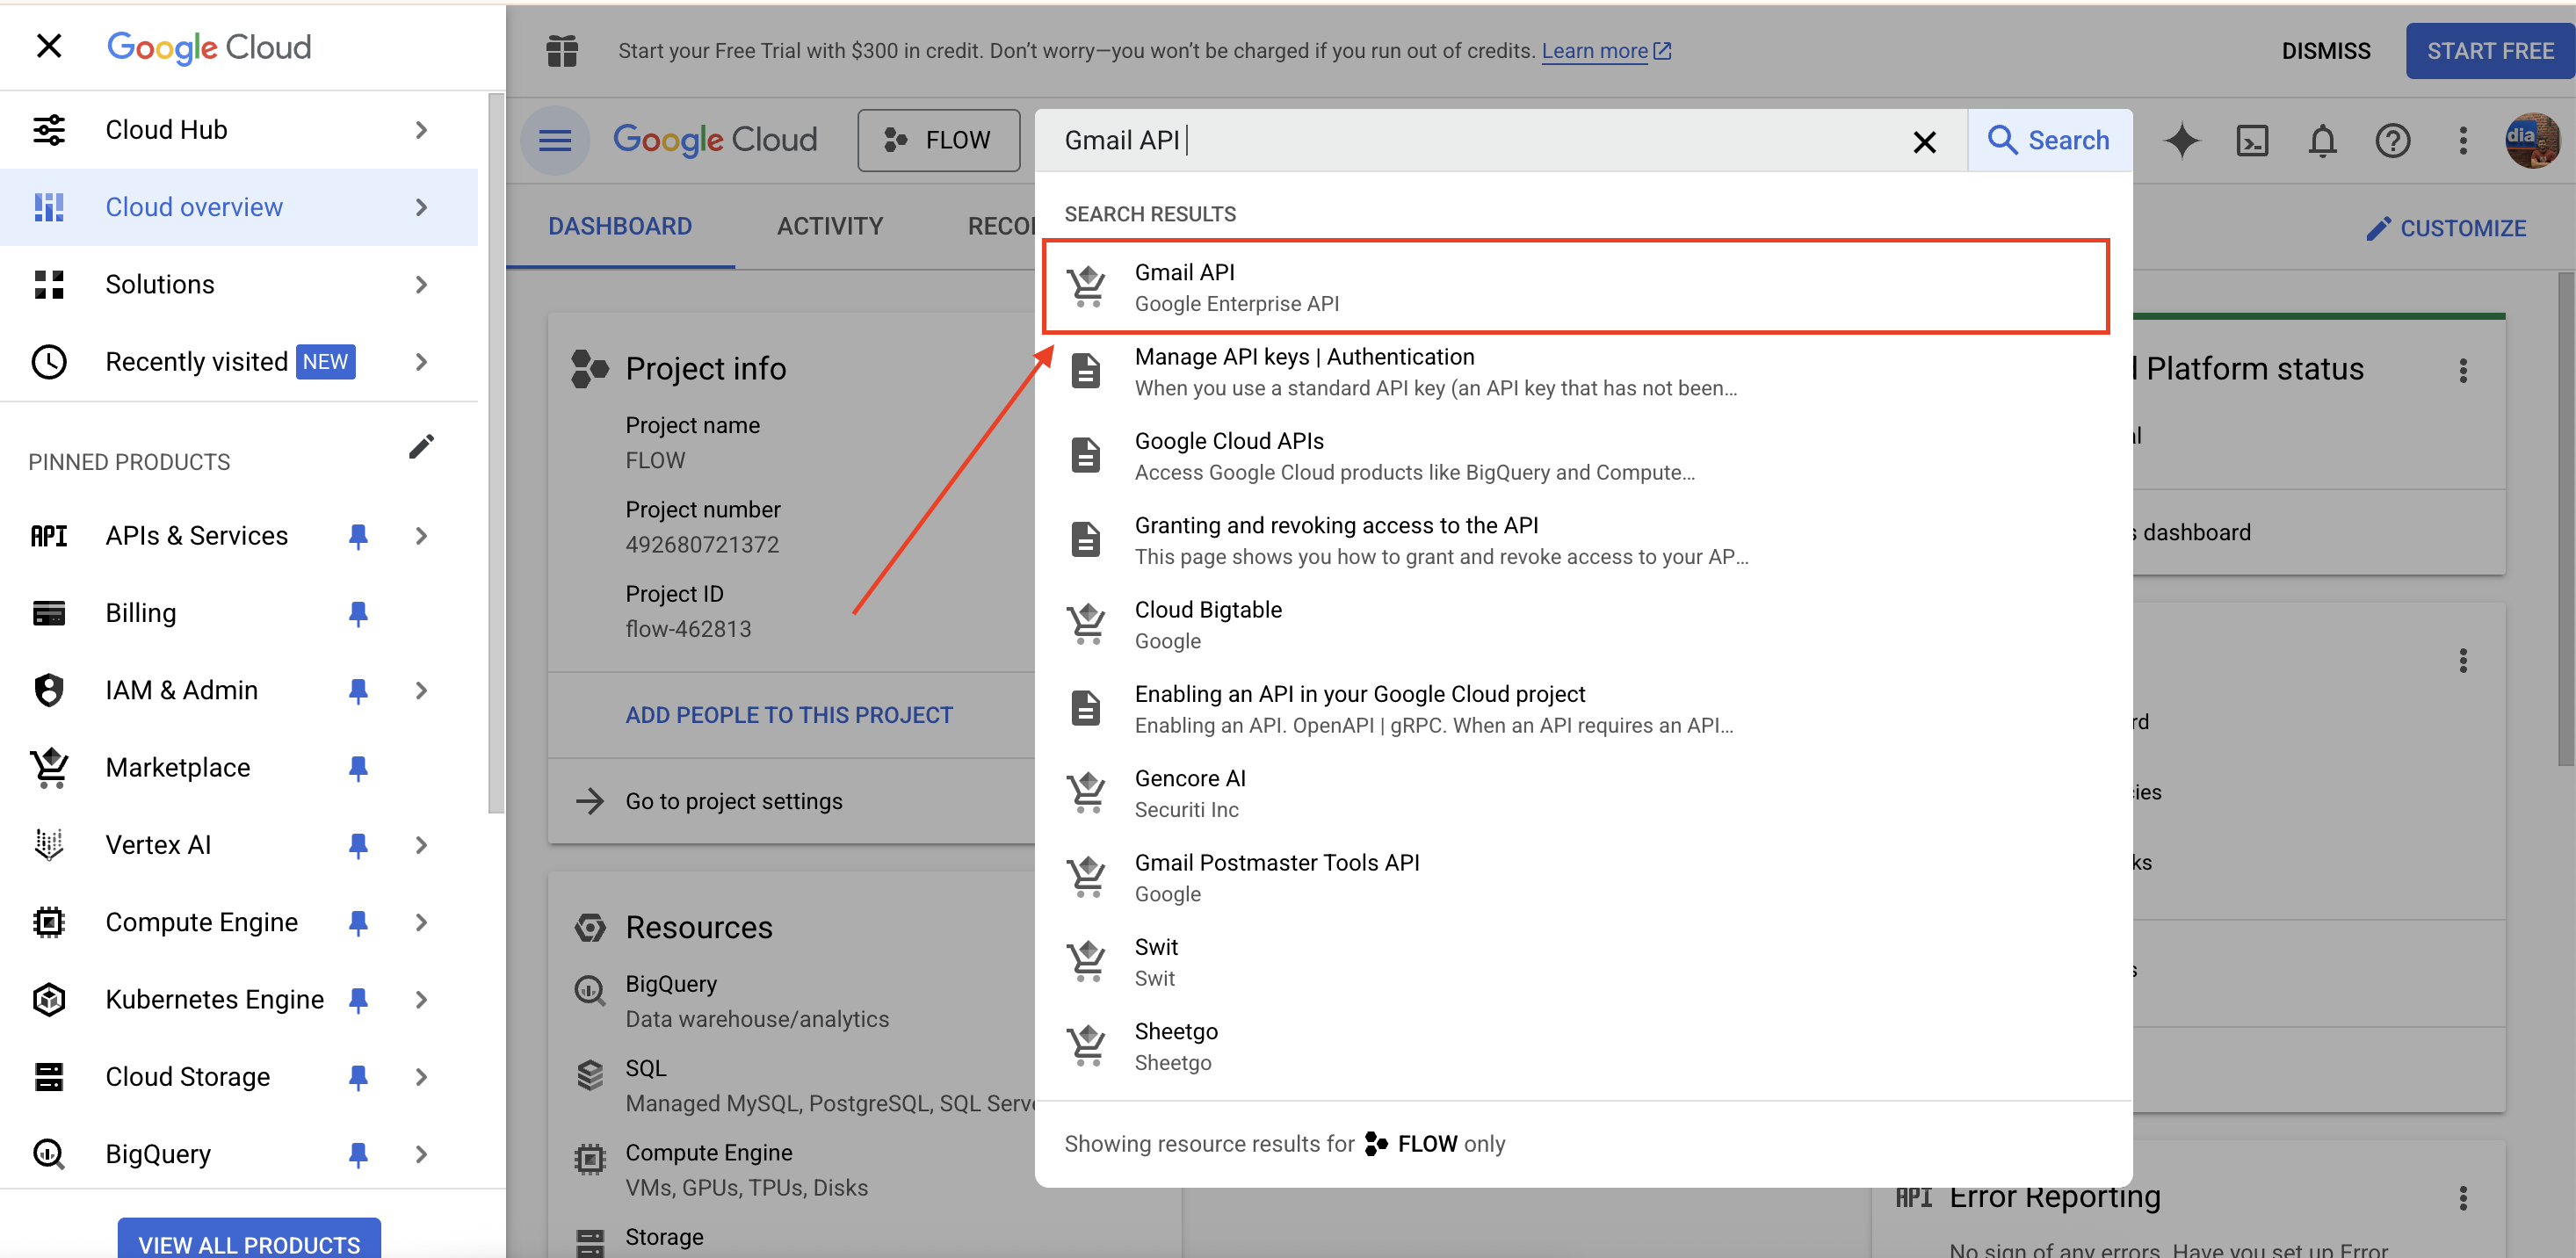Click the hamburger navigation menu icon

pos(555,141)
